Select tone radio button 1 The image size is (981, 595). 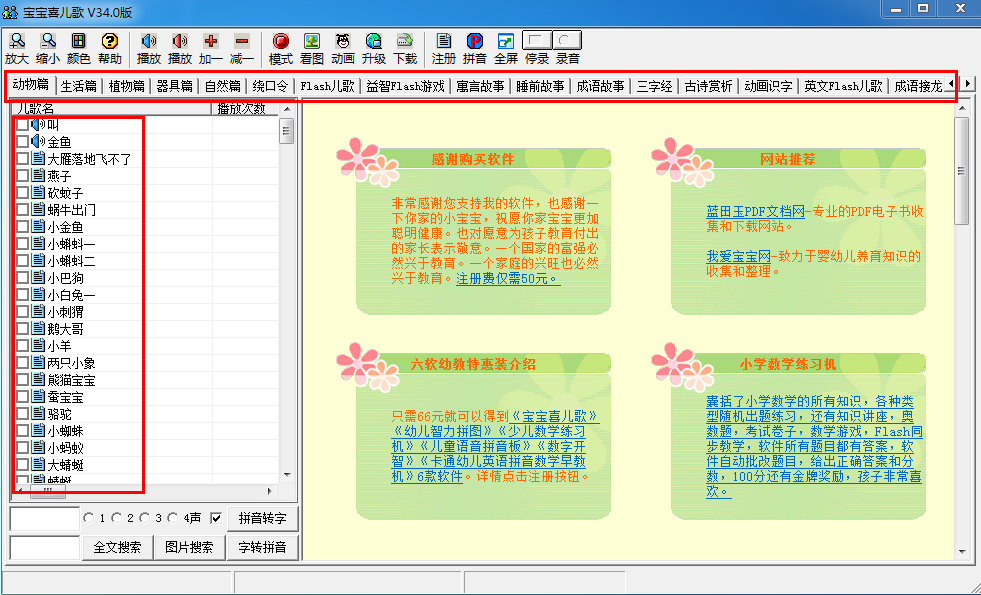(x=89, y=518)
